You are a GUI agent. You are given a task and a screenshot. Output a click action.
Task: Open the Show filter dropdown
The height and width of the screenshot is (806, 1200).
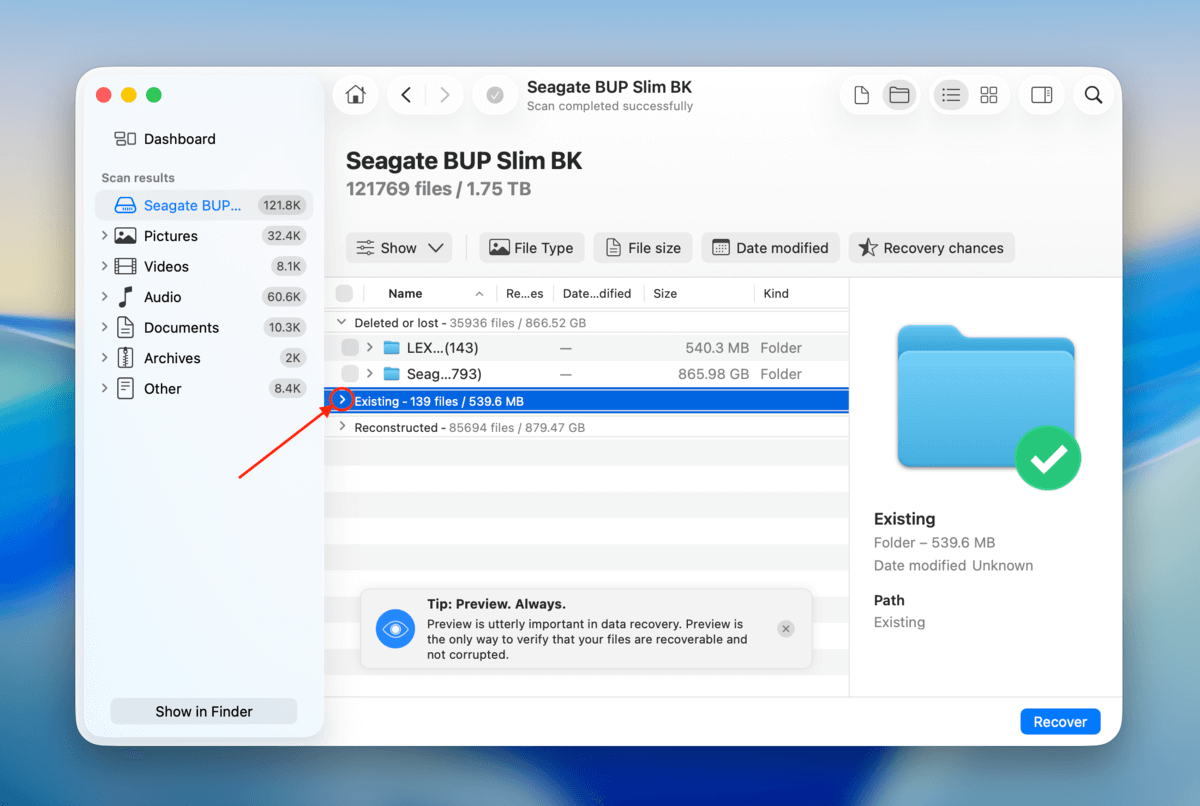pos(399,248)
